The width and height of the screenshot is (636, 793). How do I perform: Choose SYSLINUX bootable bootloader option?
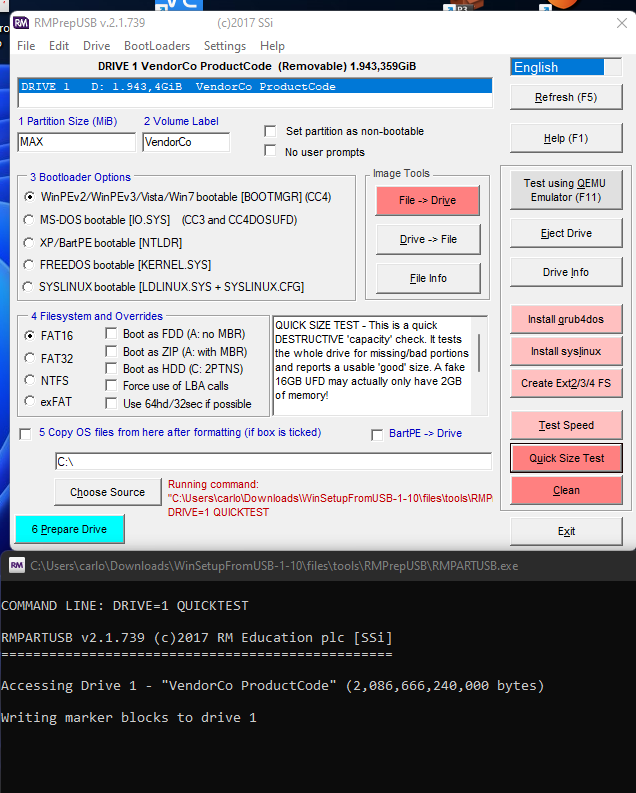click(x=31, y=287)
